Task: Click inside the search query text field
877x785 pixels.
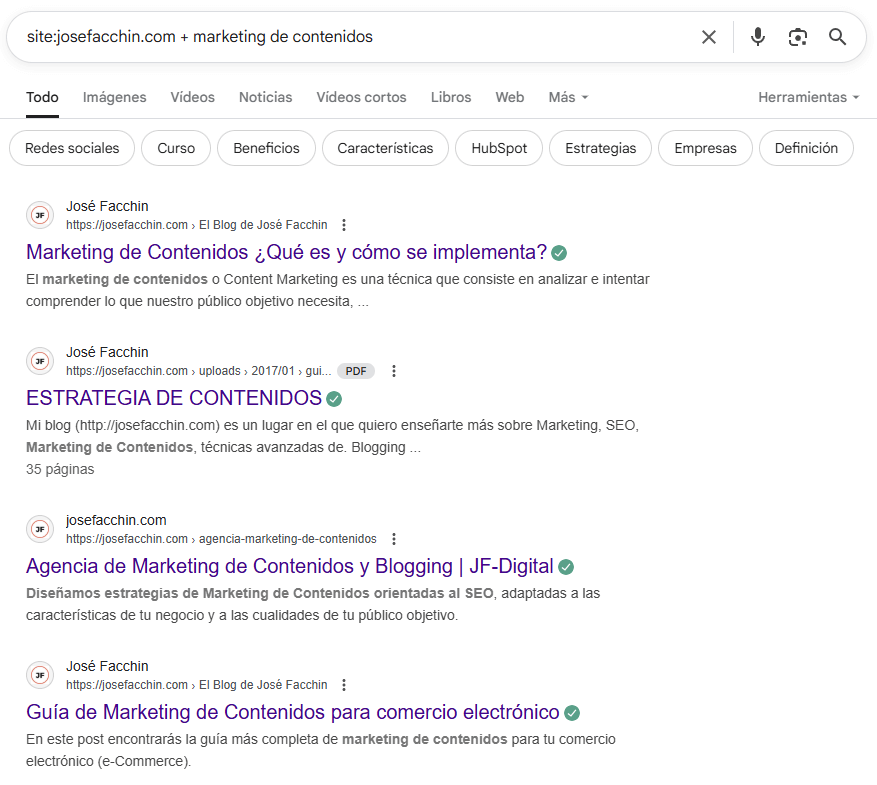Action: point(358,37)
